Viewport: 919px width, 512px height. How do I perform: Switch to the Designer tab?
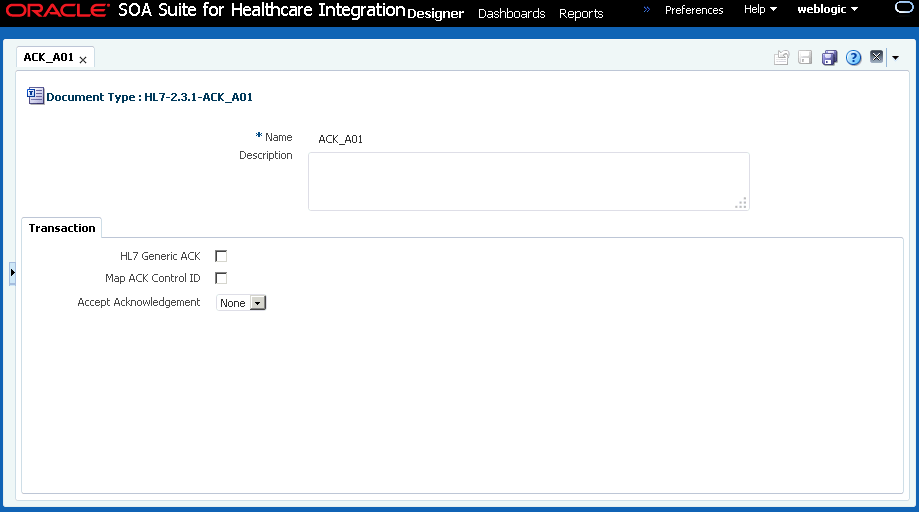click(435, 13)
